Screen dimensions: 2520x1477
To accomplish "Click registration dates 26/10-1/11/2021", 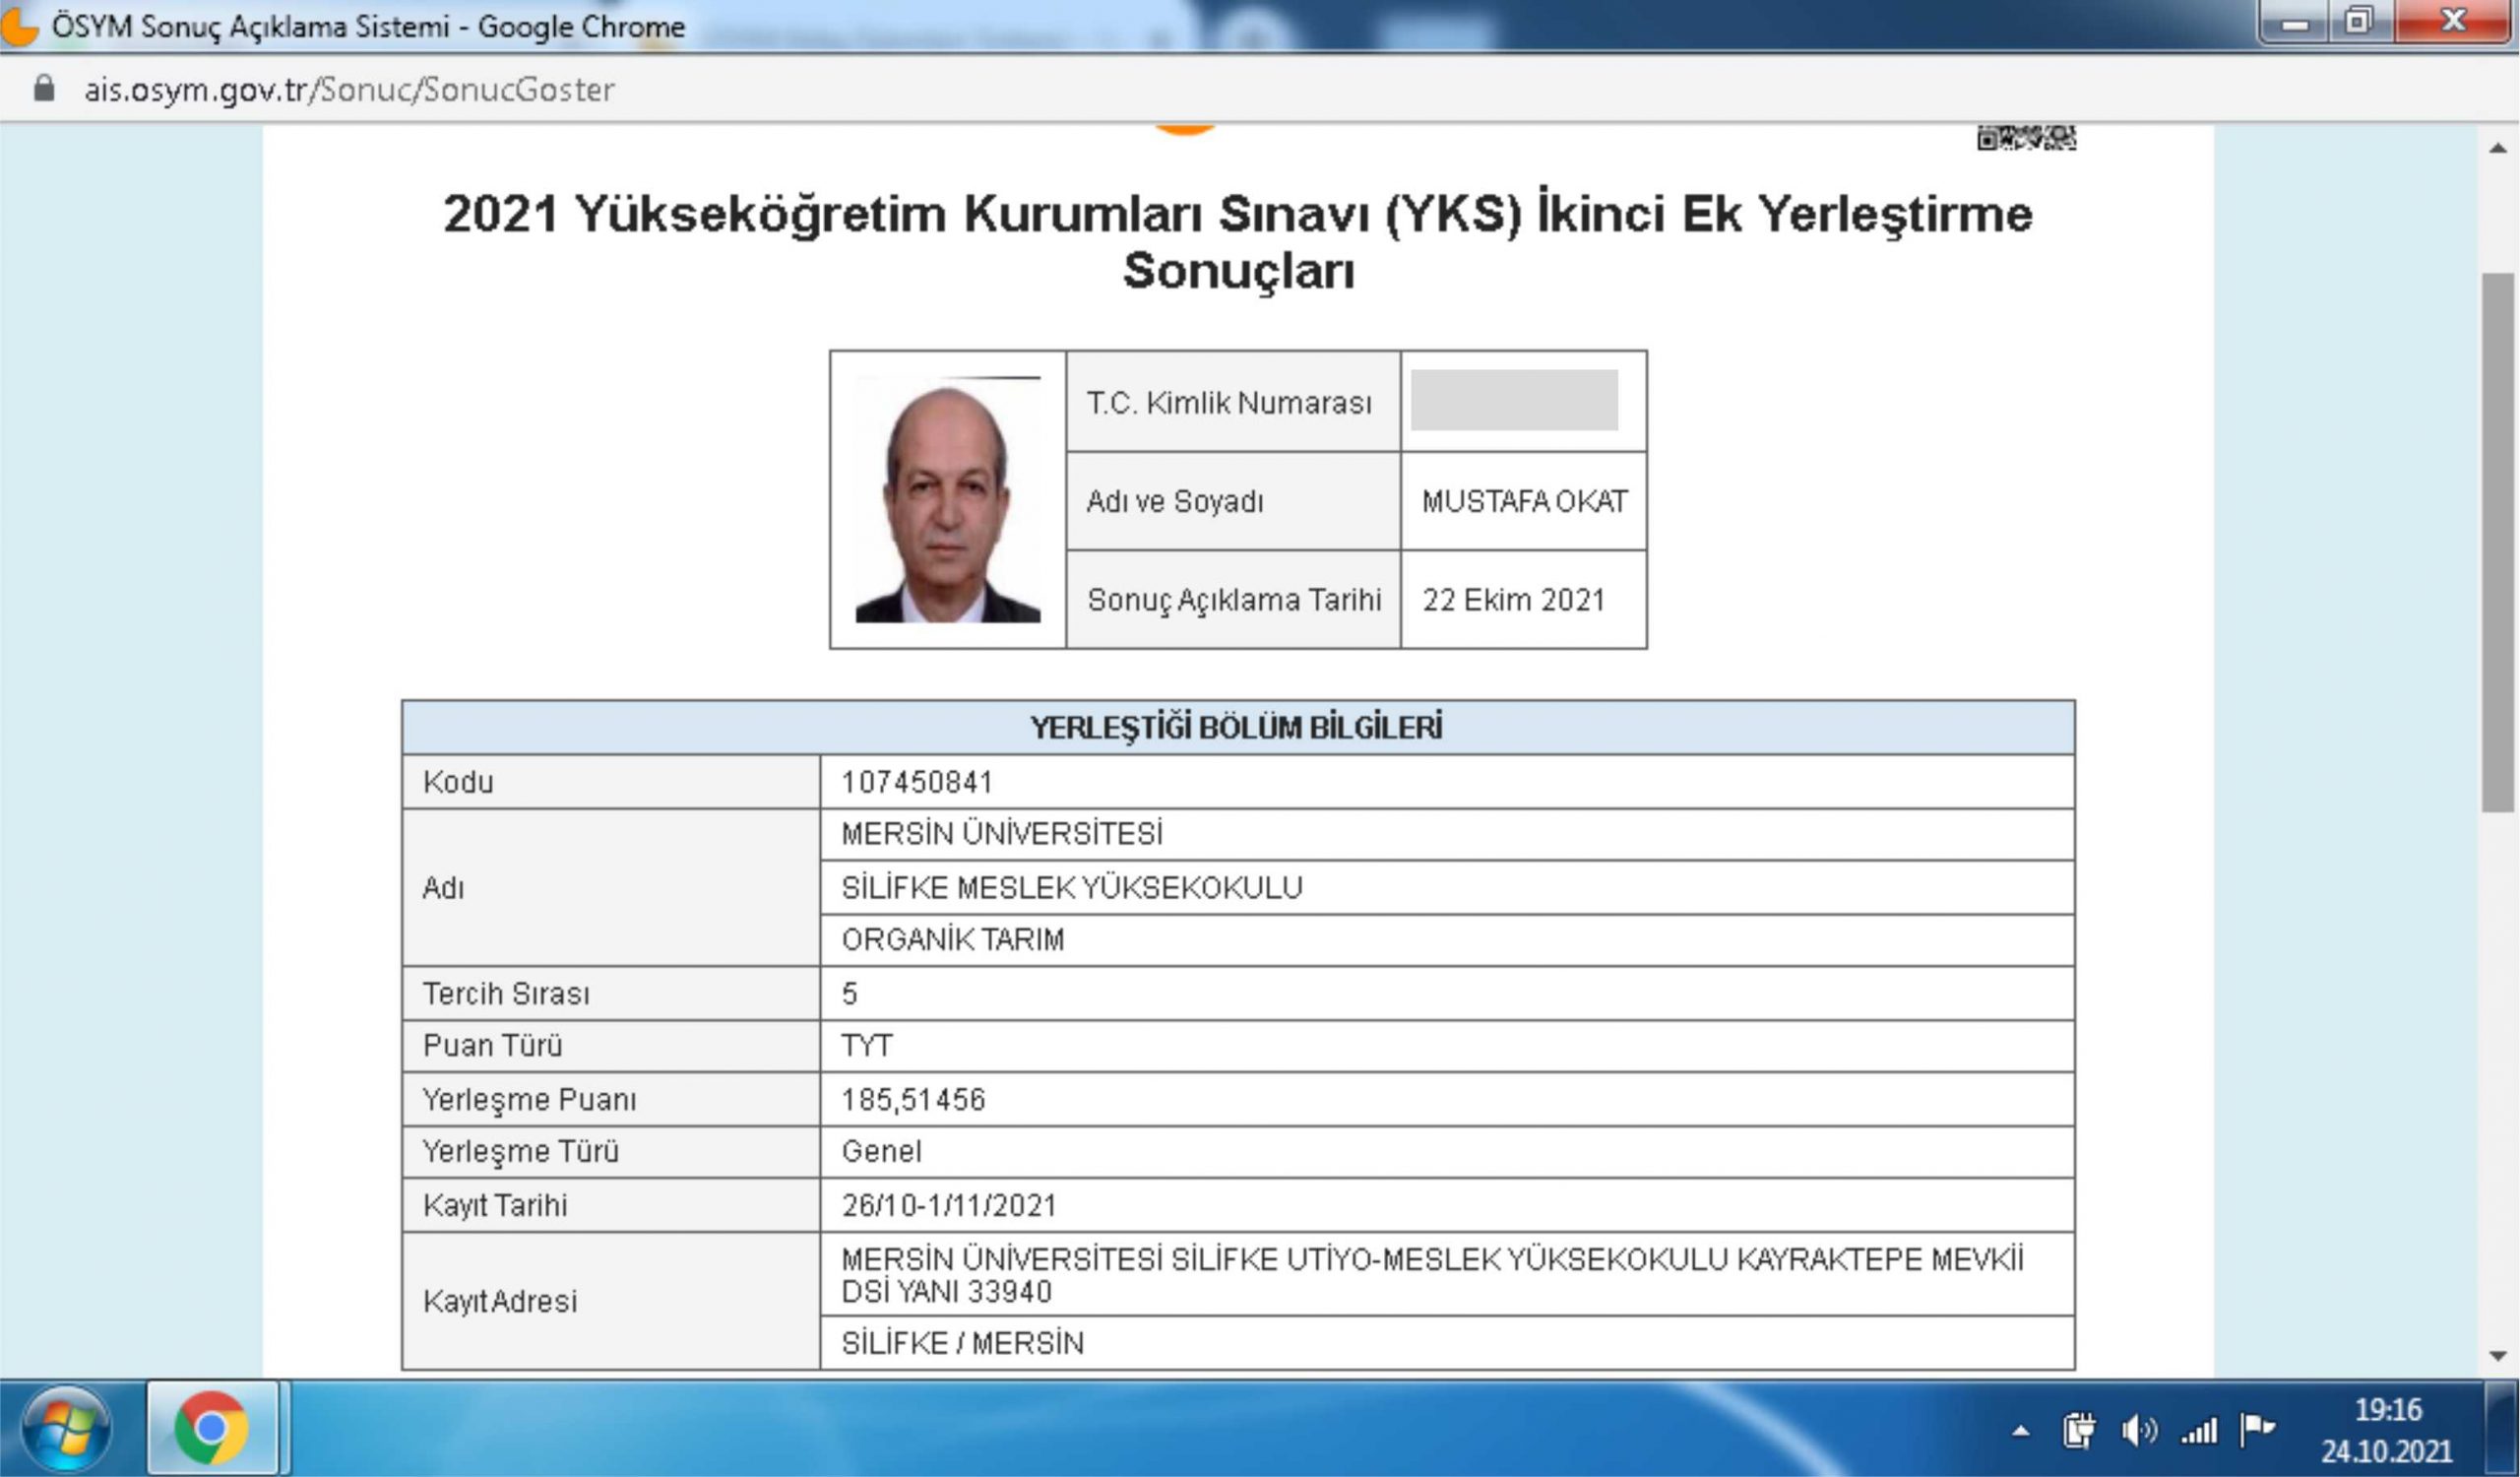I will tap(949, 1206).
